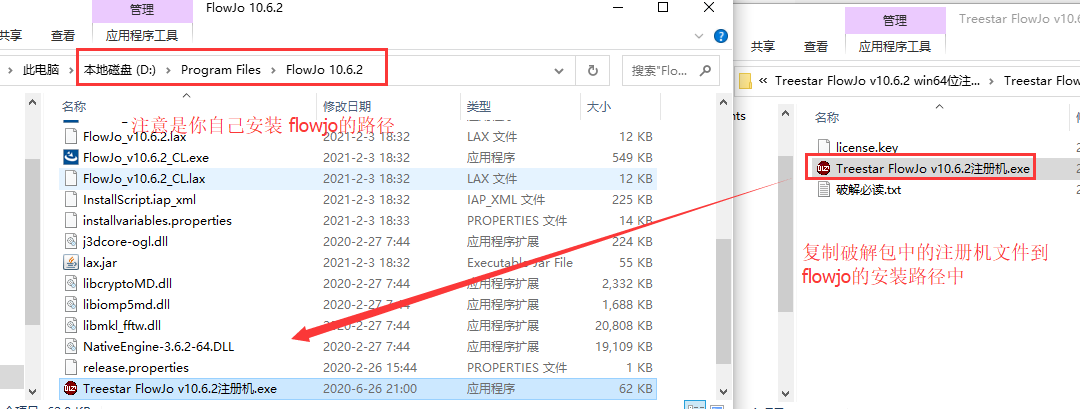Screen dimensions: 1080x409
Task: Go to 此电脑 in the breadcrumb
Action: pyautogui.click(x=41, y=70)
